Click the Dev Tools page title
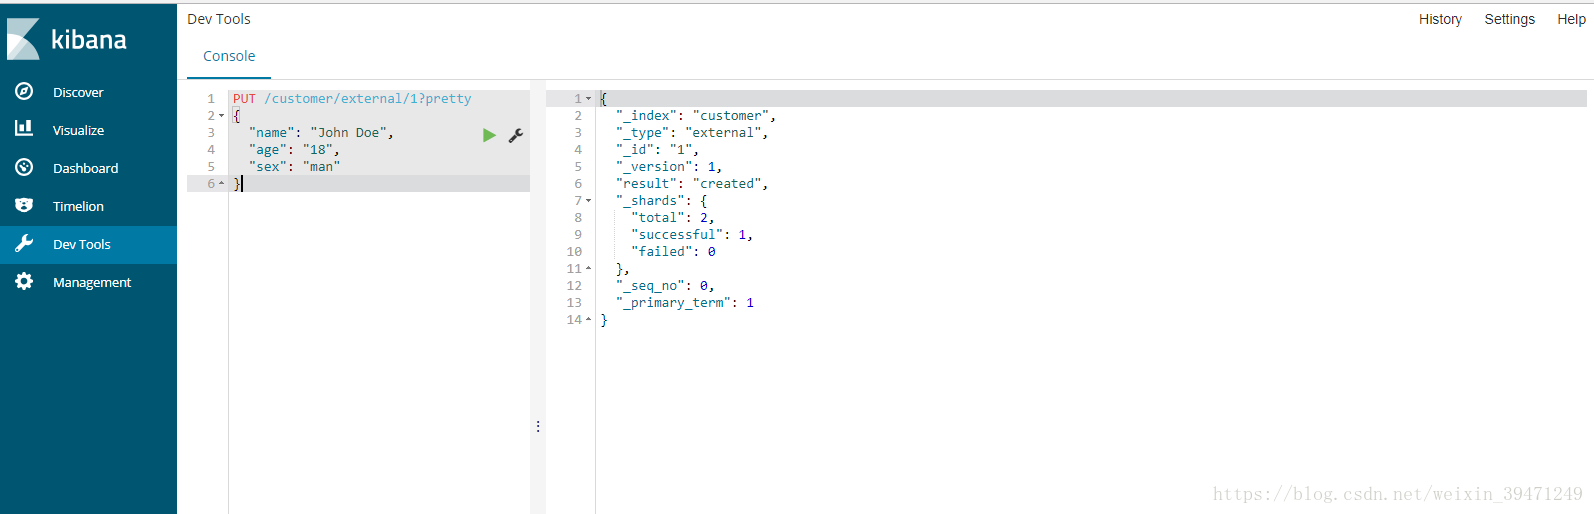 [x=219, y=19]
